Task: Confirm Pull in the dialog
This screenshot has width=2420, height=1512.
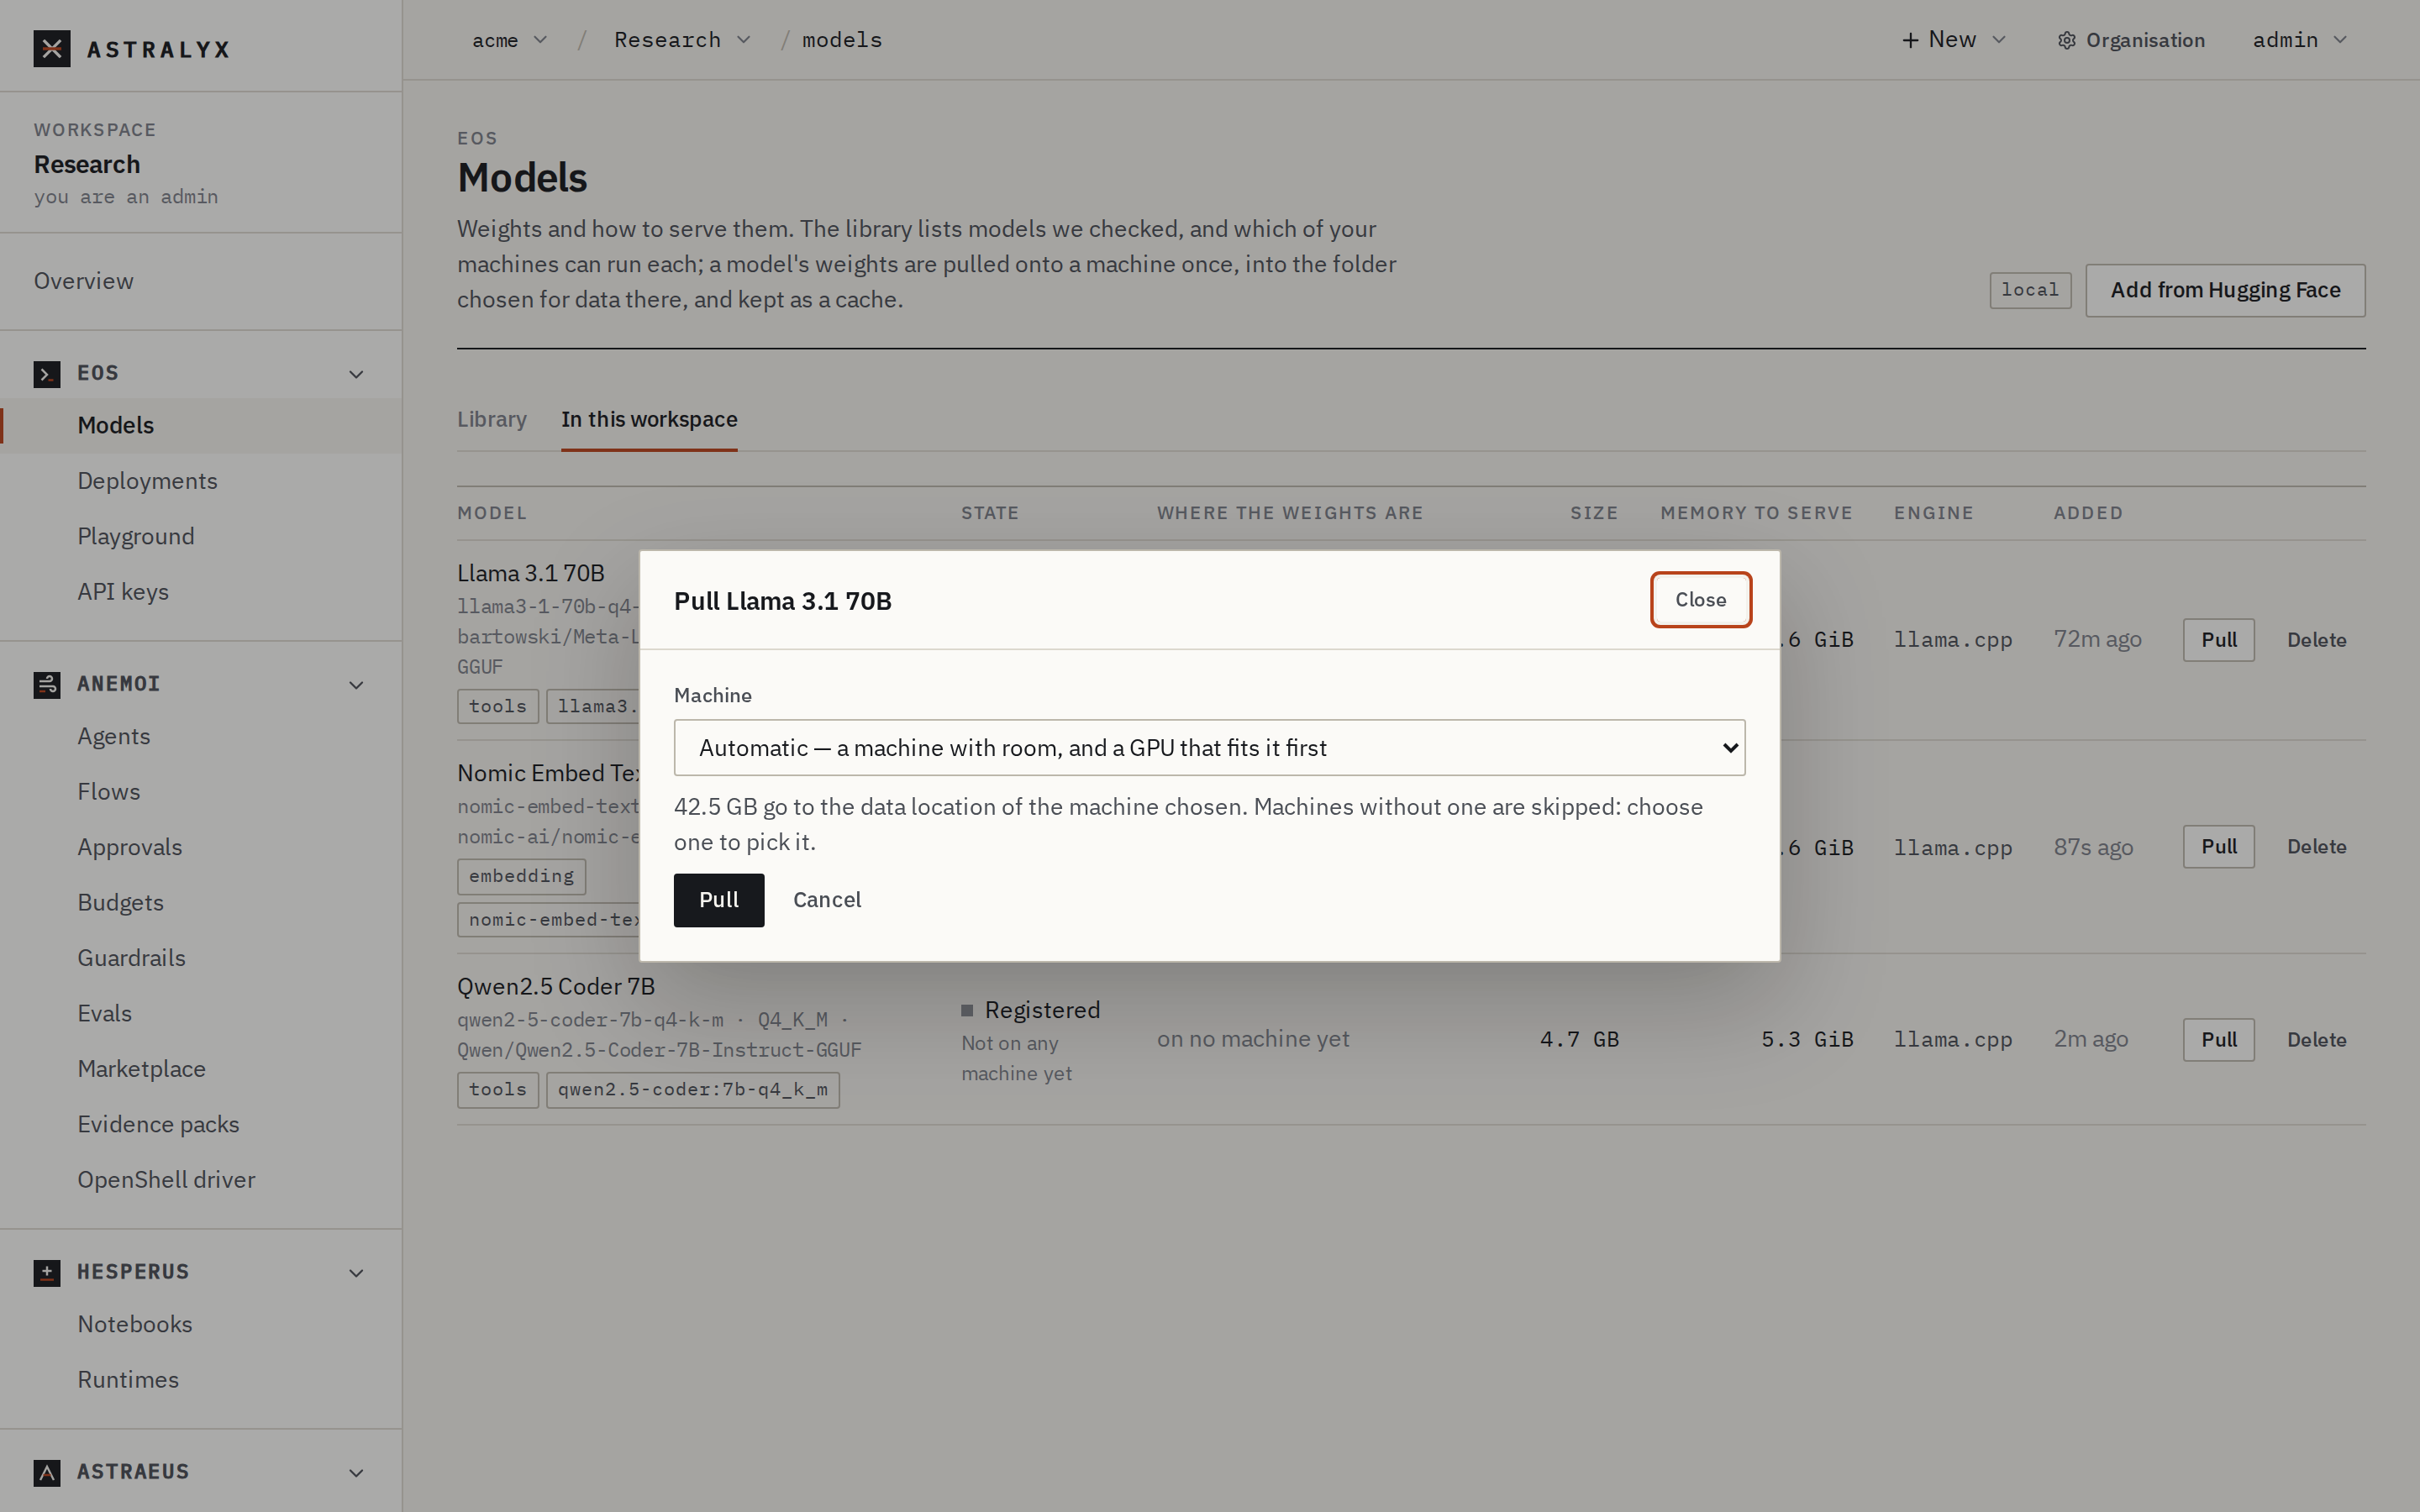Action: tap(719, 900)
